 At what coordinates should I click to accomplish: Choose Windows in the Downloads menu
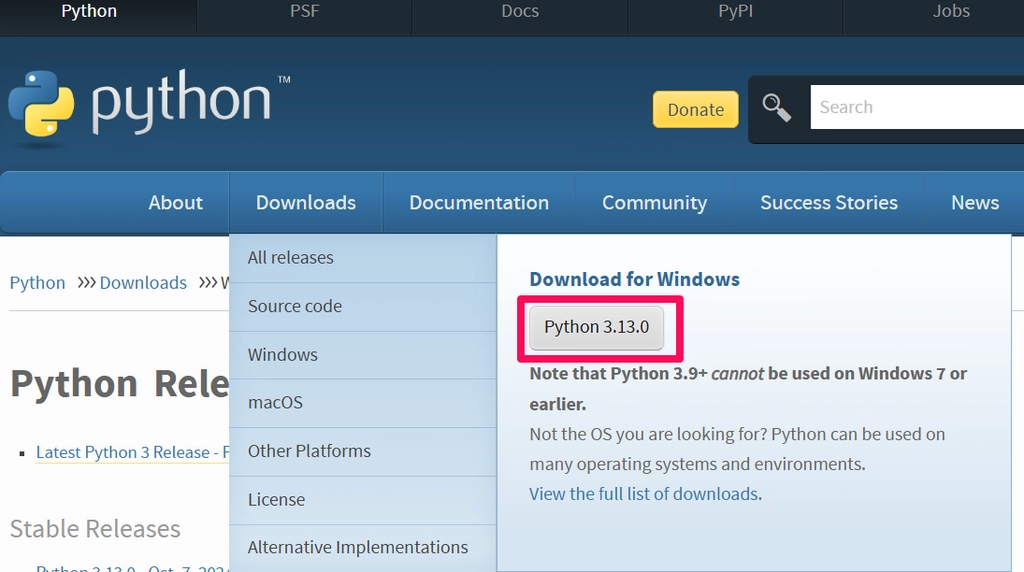(x=362, y=355)
